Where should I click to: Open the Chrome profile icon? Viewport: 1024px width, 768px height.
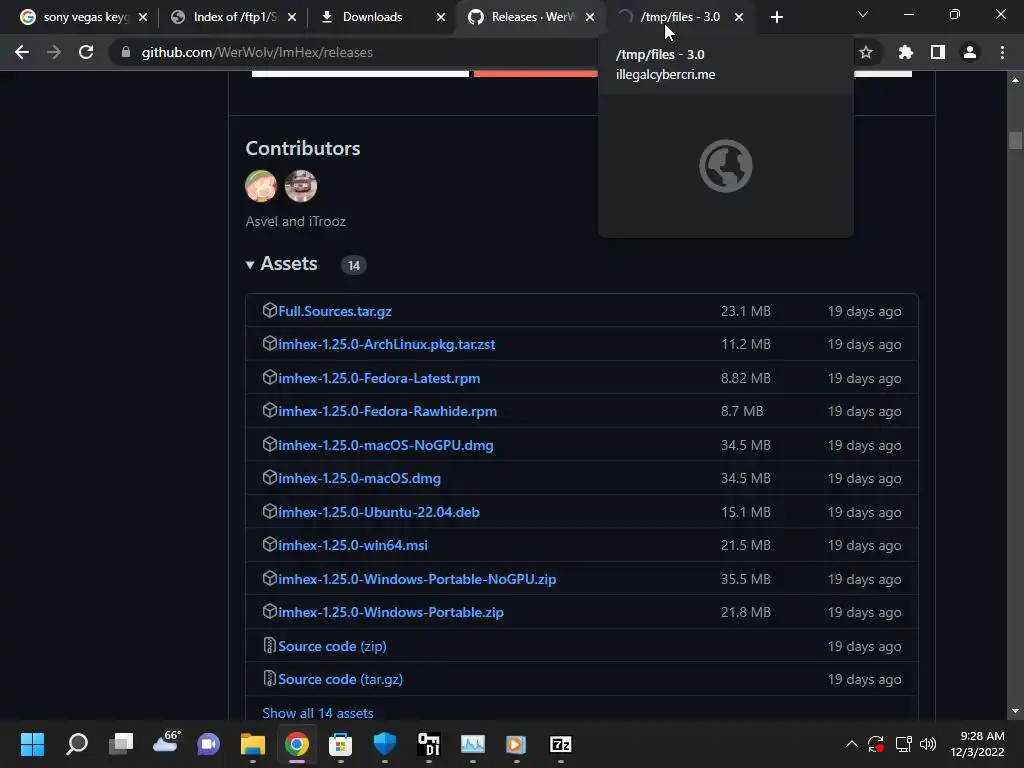[970, 52]
